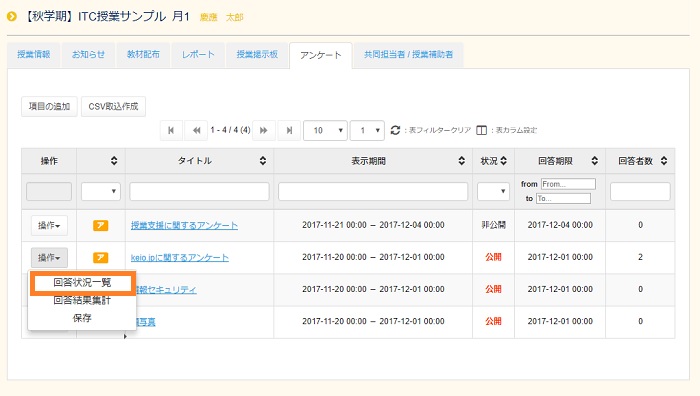Open keio.jpに関するアンケート link
The height and width of the screenshot is (396, 700).
coord(179,258)
